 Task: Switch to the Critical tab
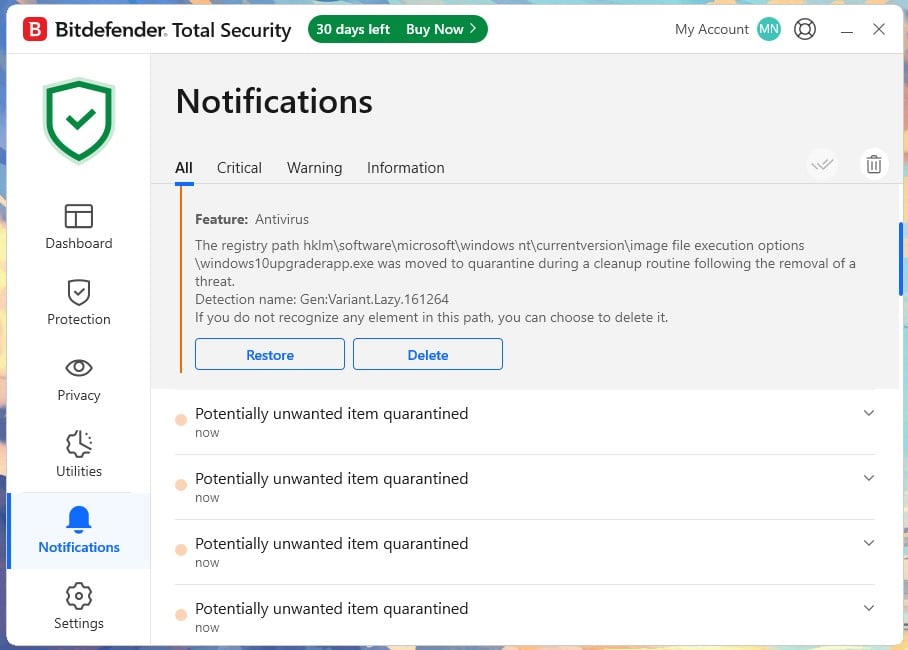tap(239, 168)
